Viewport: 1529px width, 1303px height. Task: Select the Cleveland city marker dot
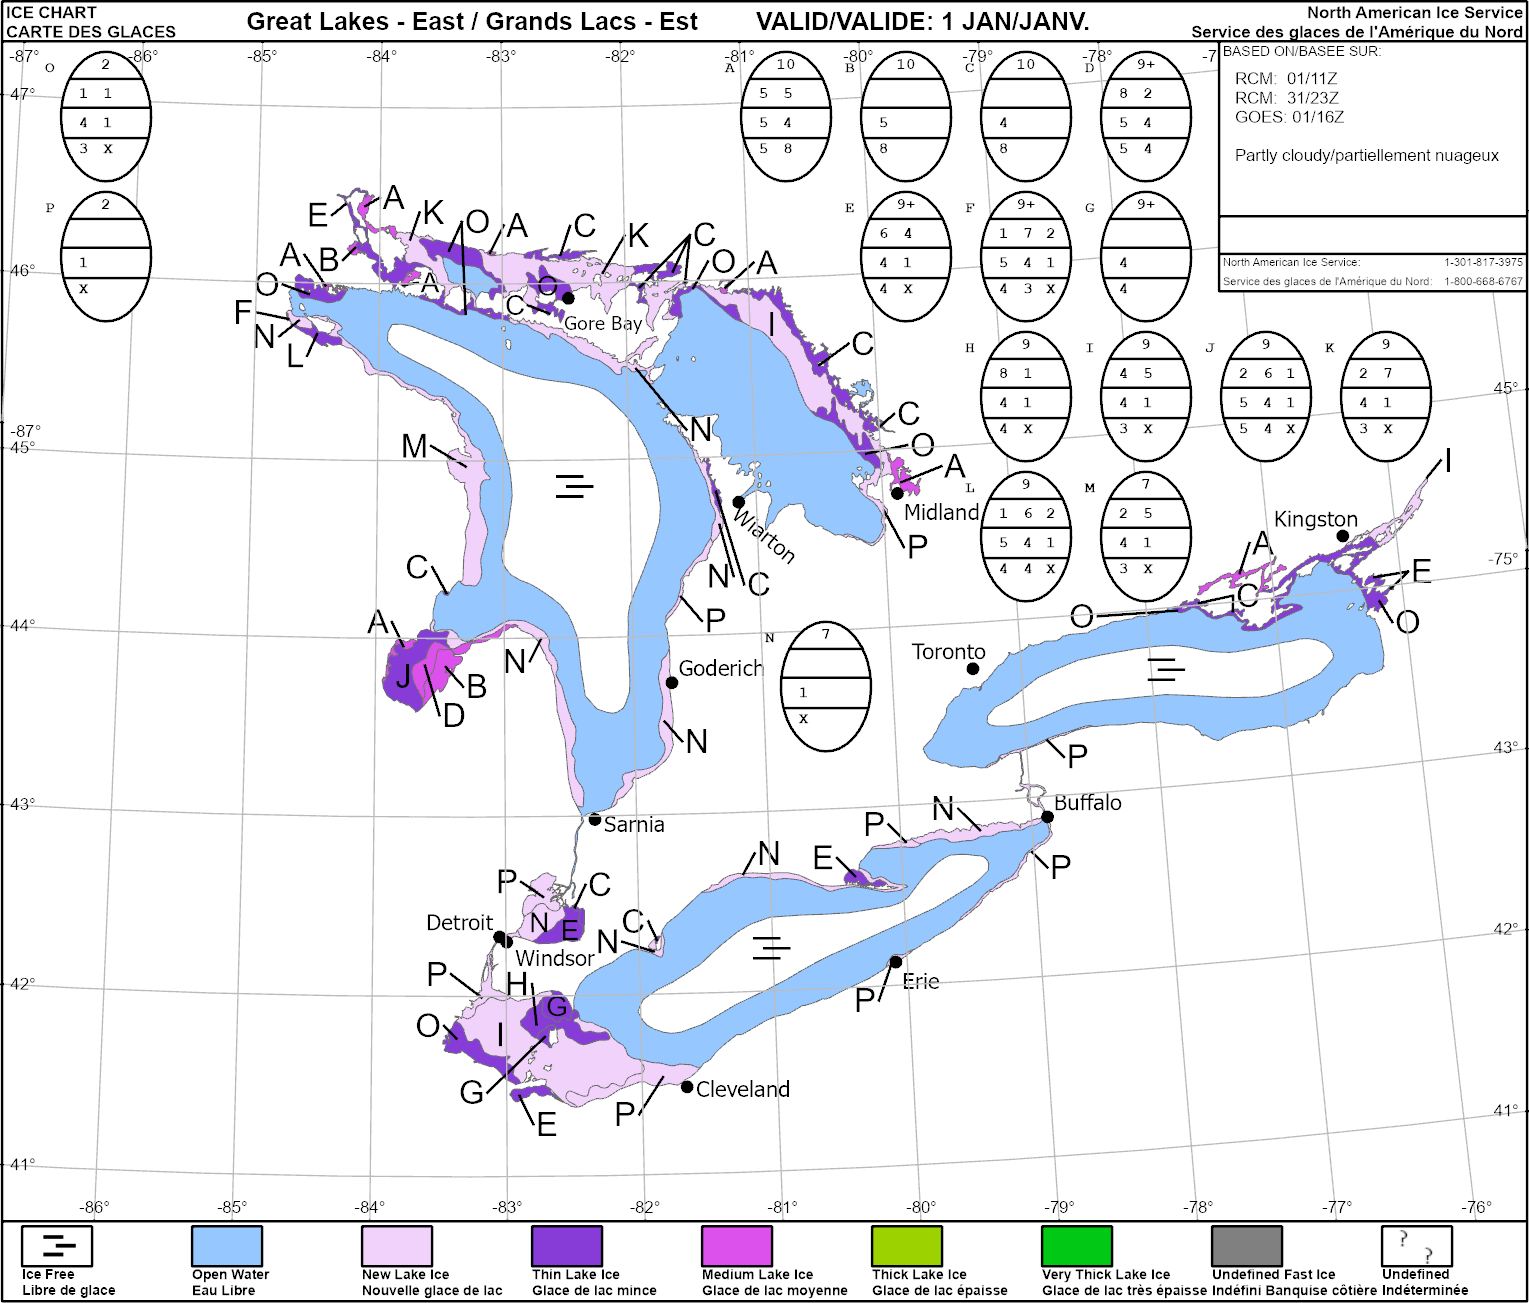click(x=687, y=1087)
